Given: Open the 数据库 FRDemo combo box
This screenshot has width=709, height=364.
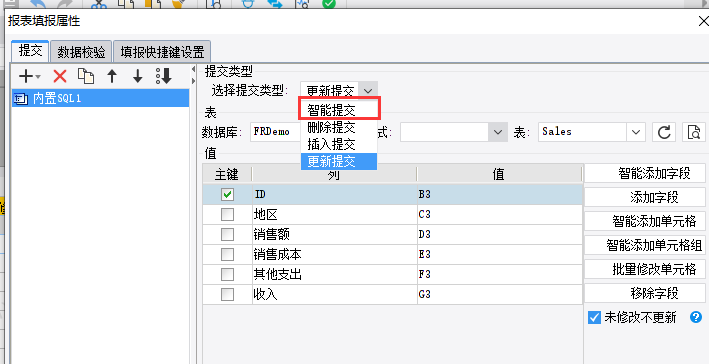Looking at the screenshot, I should coord(275,132).
